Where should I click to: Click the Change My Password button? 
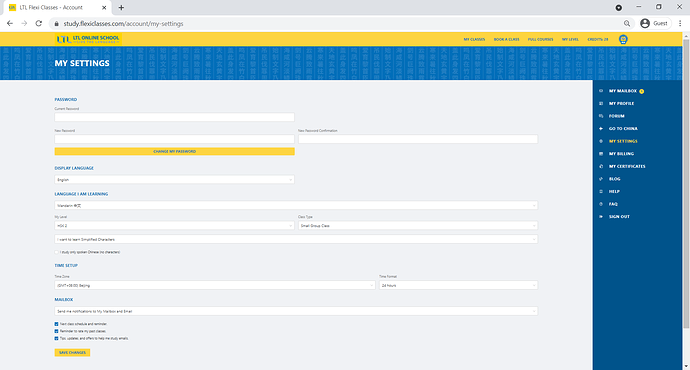[174, 151]
